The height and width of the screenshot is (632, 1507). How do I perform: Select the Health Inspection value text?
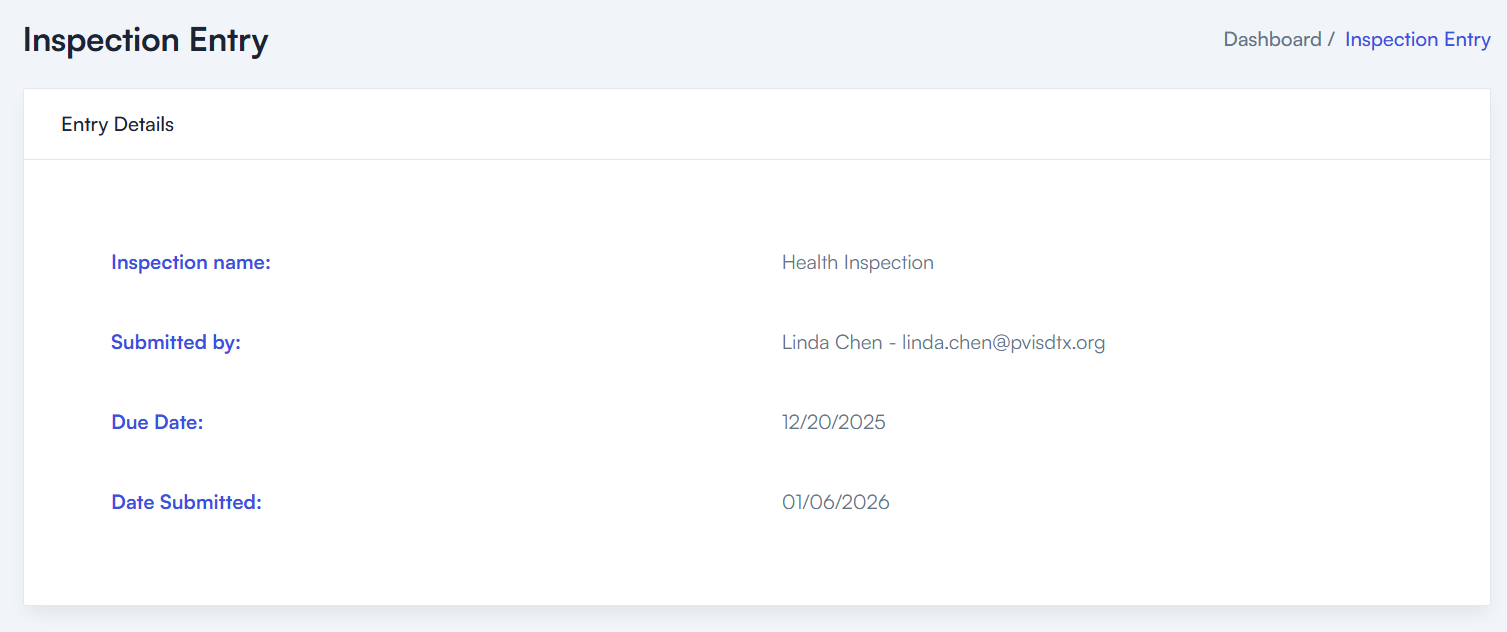(858, 263)
